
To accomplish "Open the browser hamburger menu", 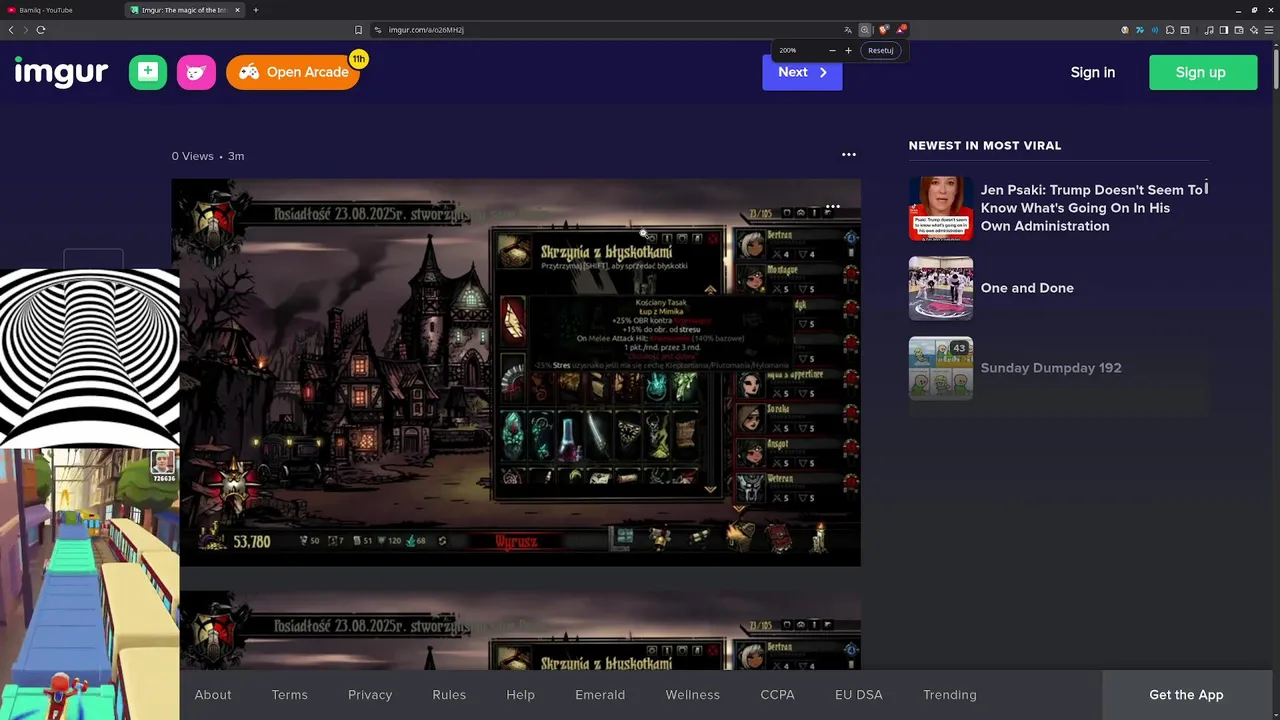I will click(x=1269, y=30).
